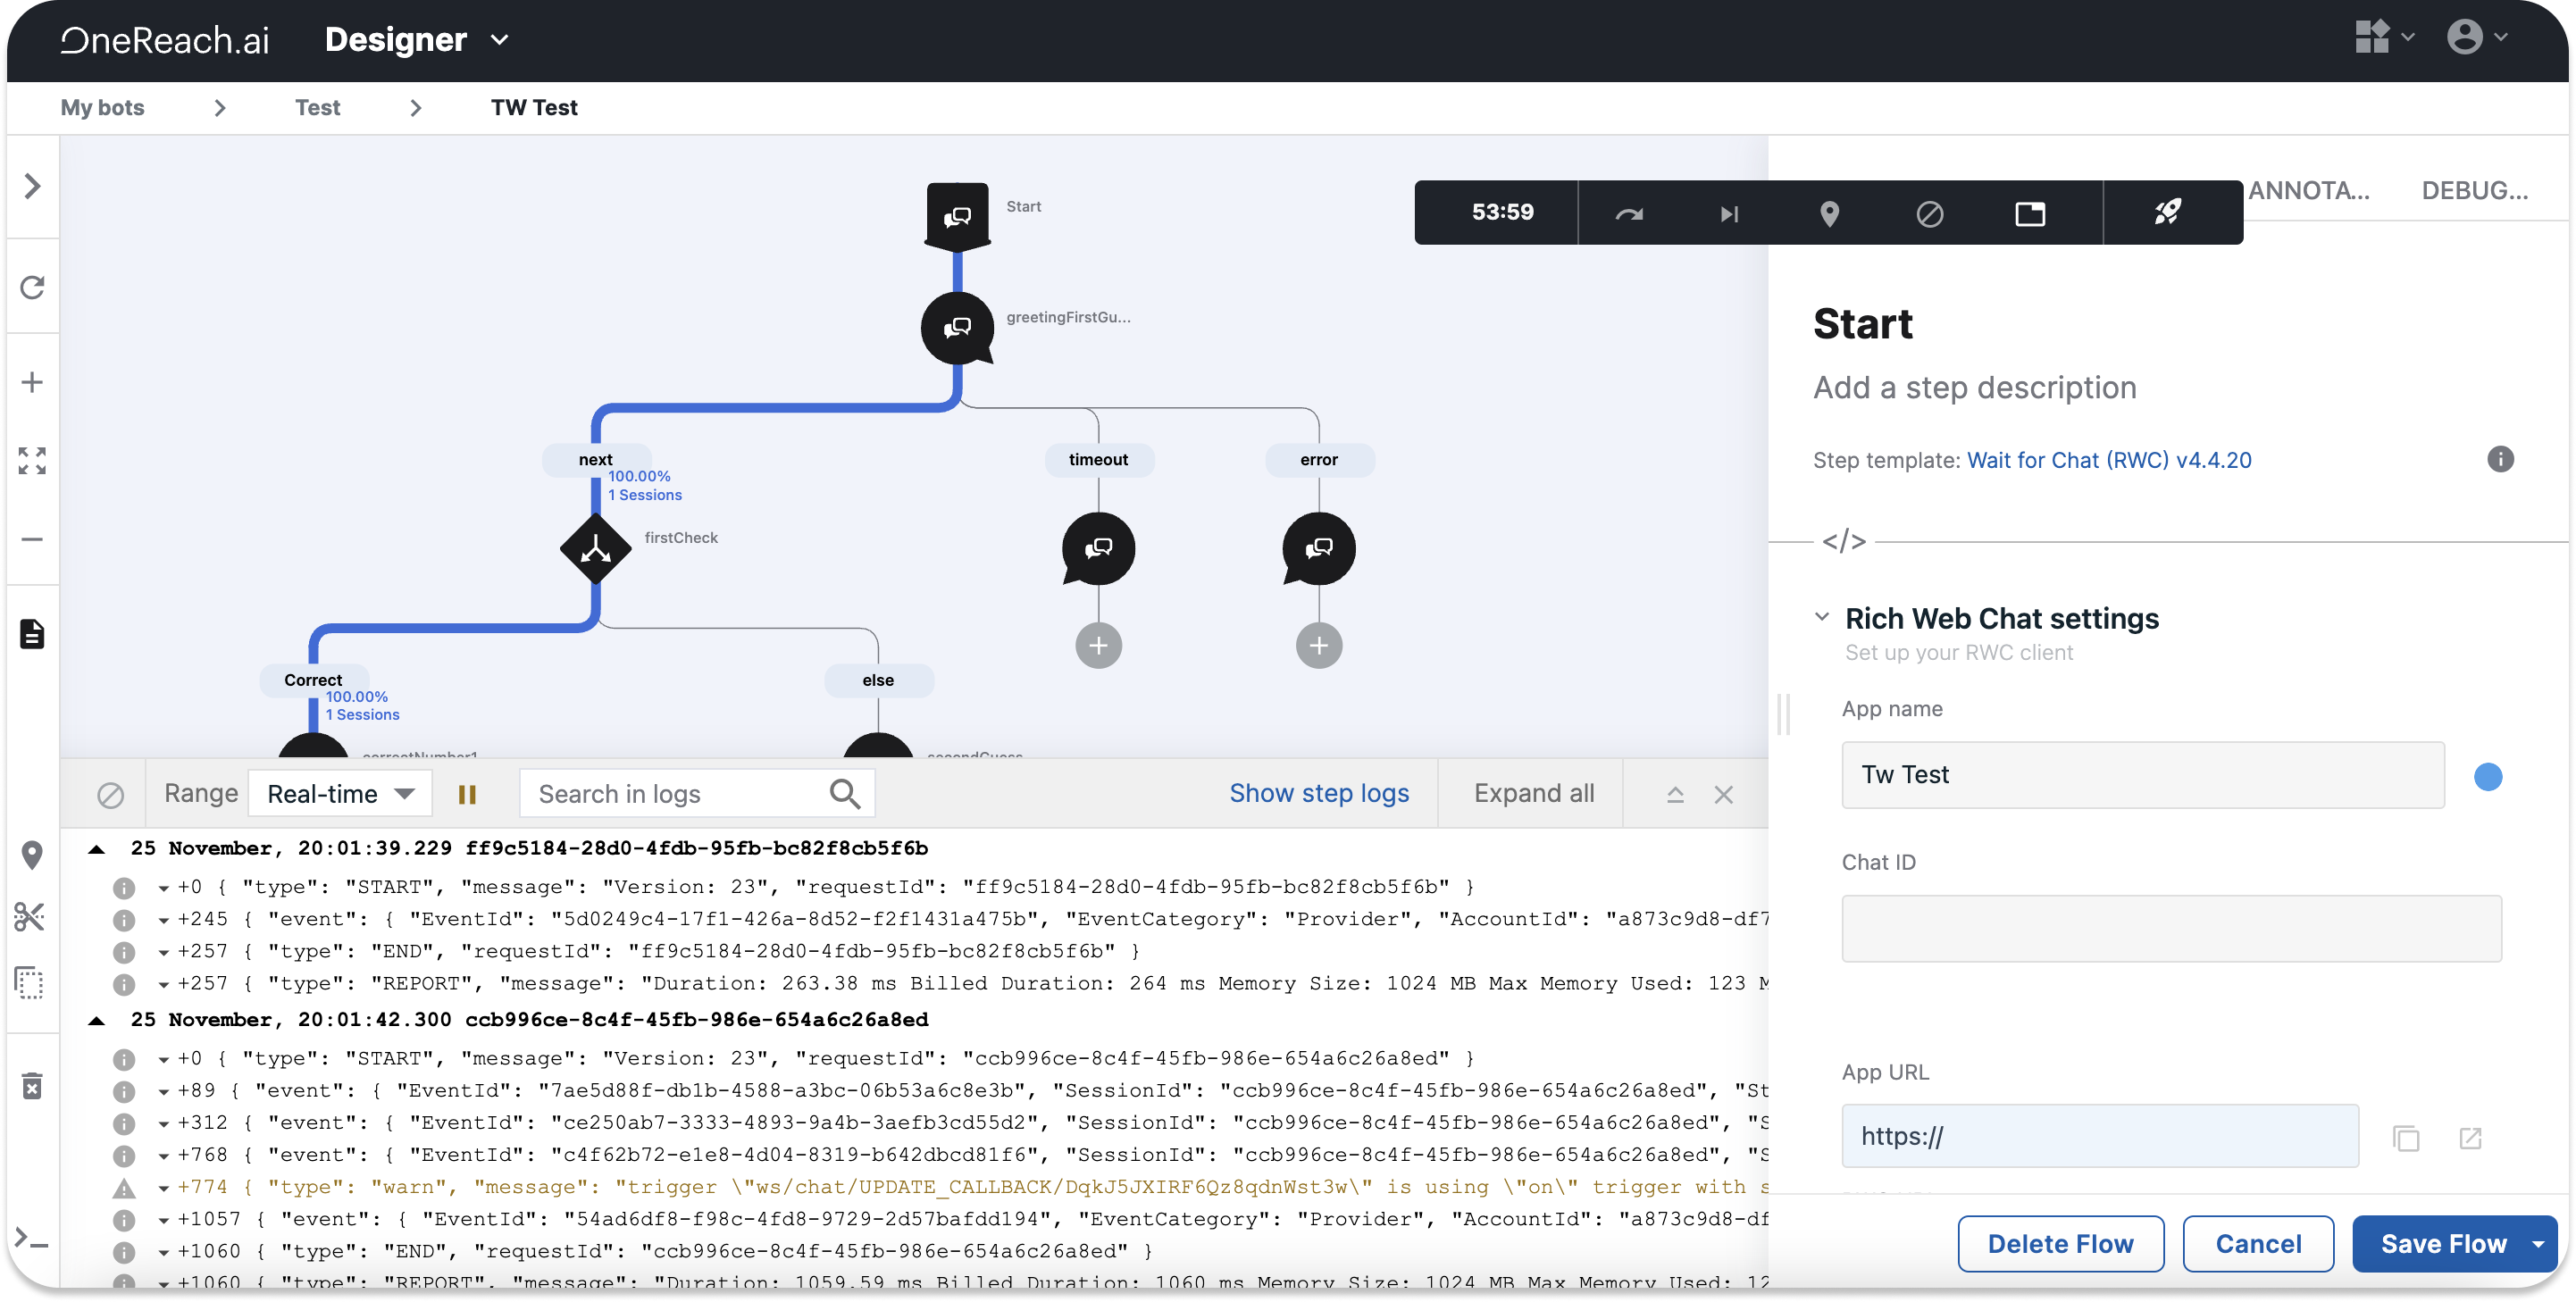Click the Show step logs link
The height and width of the screenshot is (1302, 2576).
click(1318, 794)
